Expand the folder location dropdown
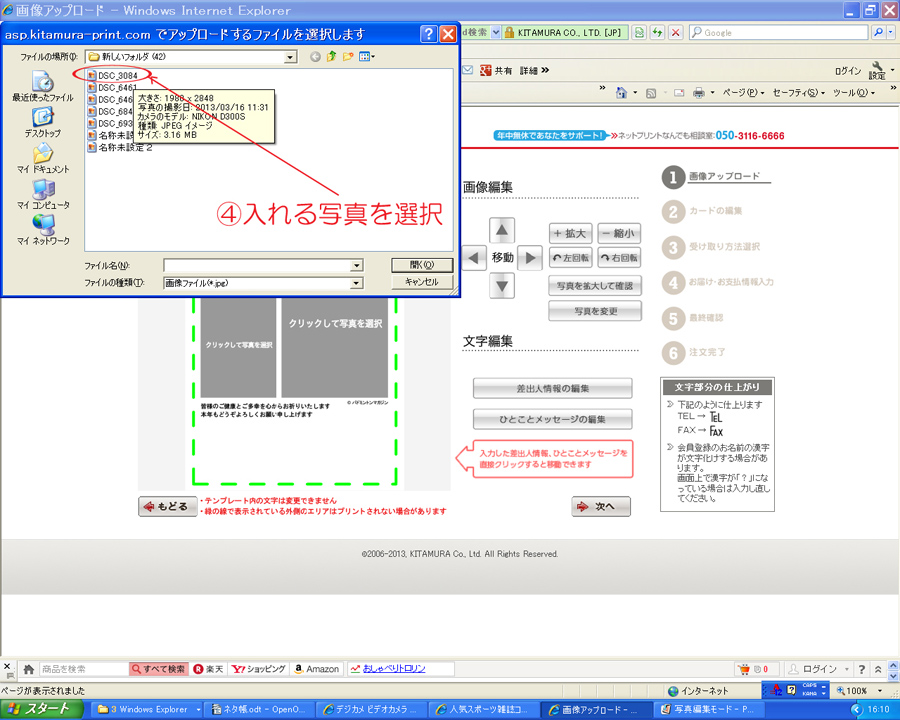Screen dimensions: 900x720 click(291, 57)
